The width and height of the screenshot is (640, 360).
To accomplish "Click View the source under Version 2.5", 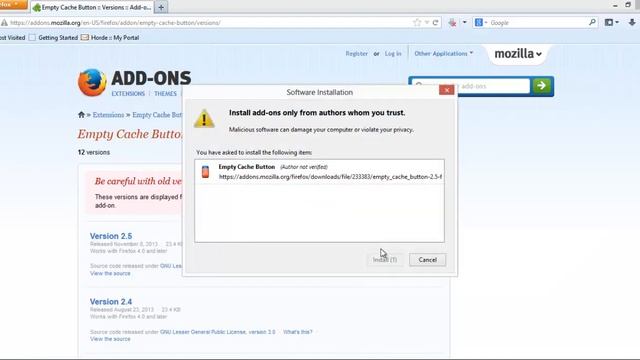I will click(110, 273).
